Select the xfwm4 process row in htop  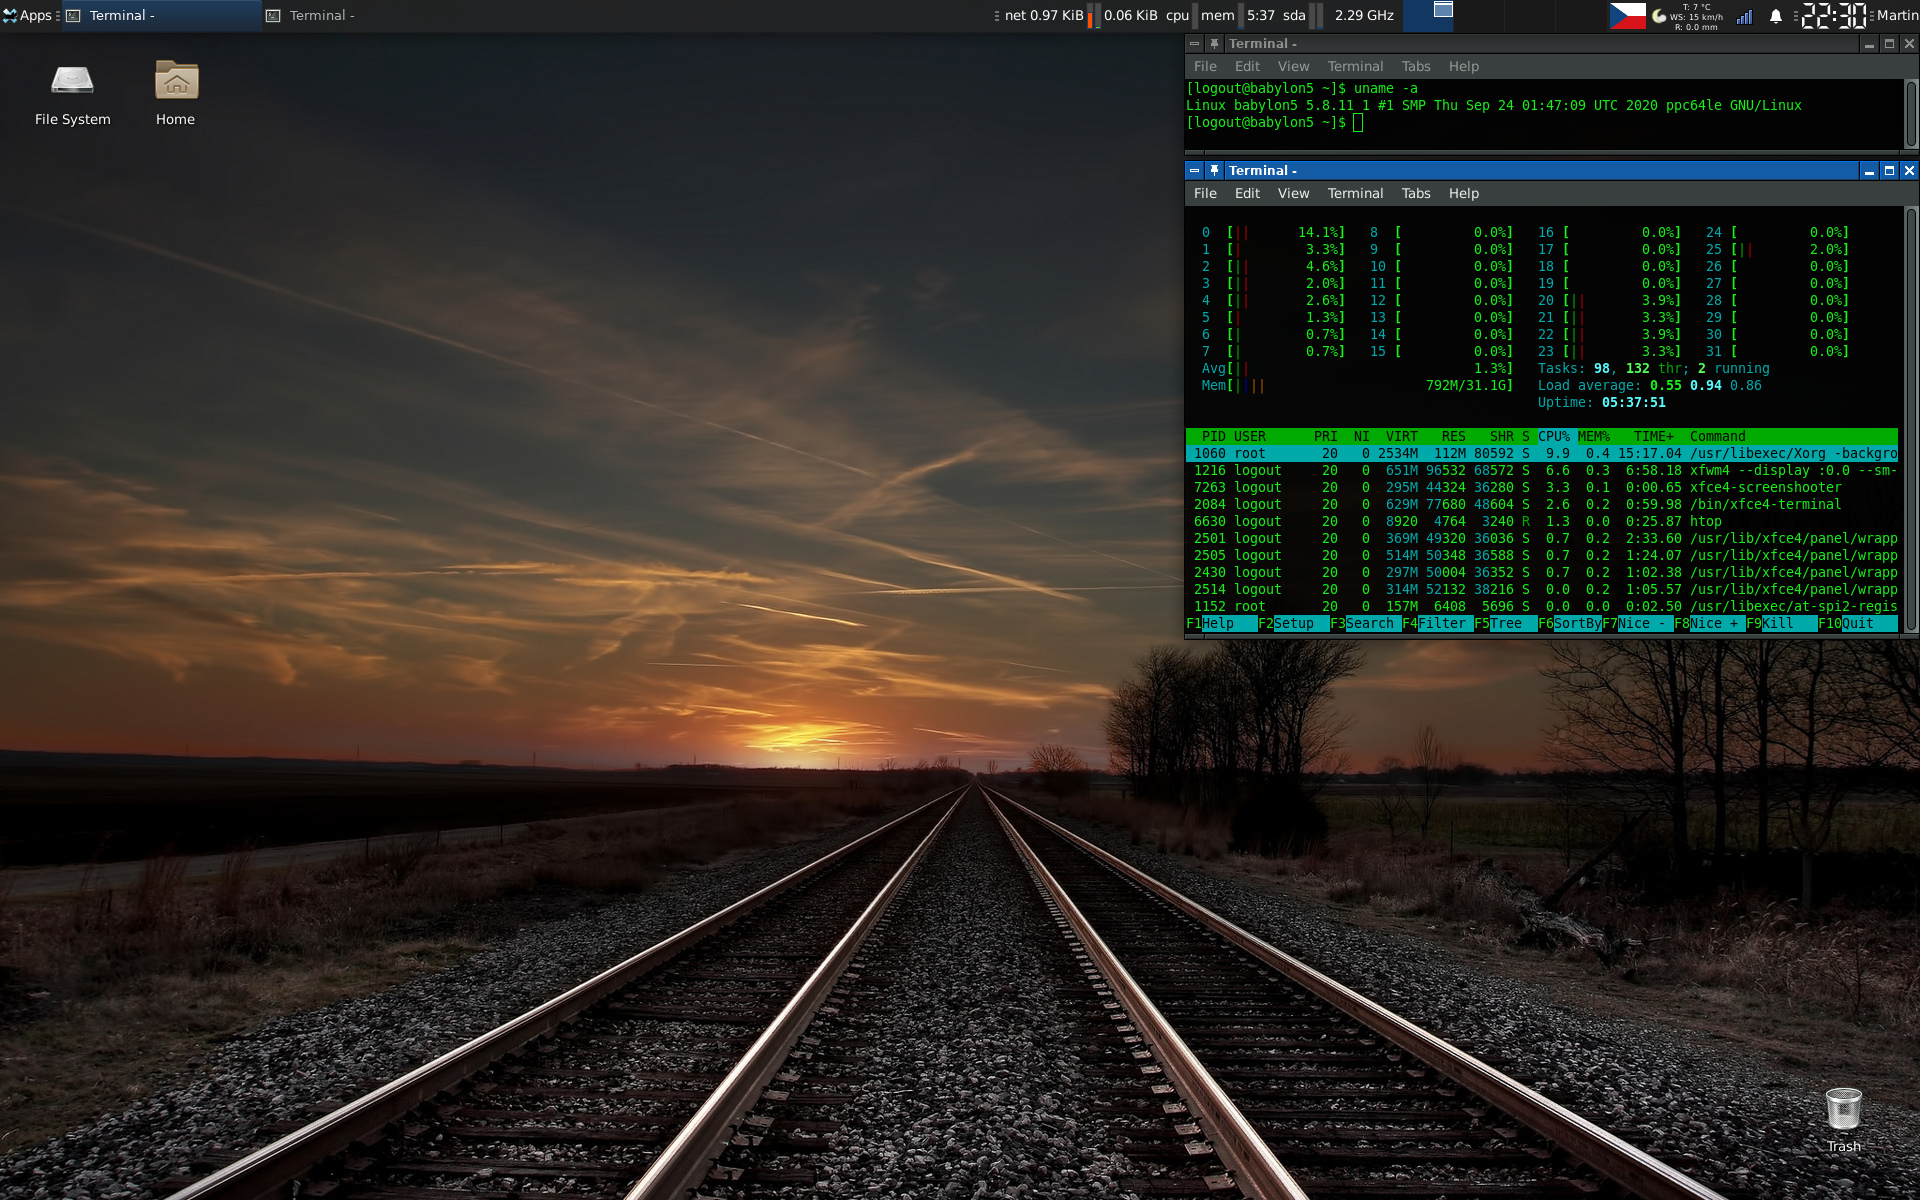click(1540, 470)
